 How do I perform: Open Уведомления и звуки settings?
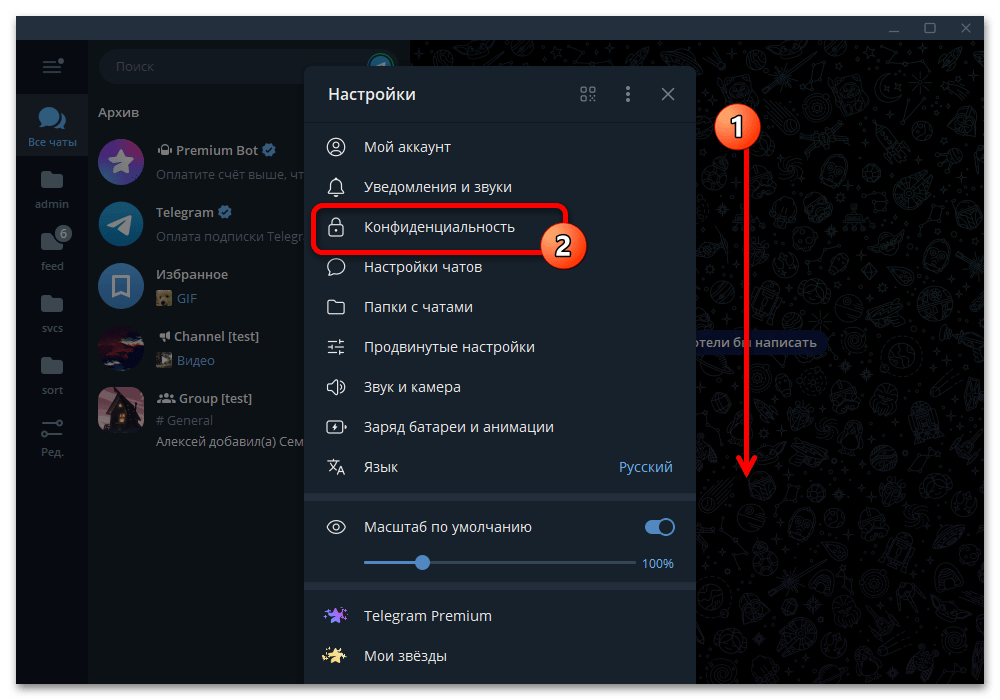[x=499, y=187]
